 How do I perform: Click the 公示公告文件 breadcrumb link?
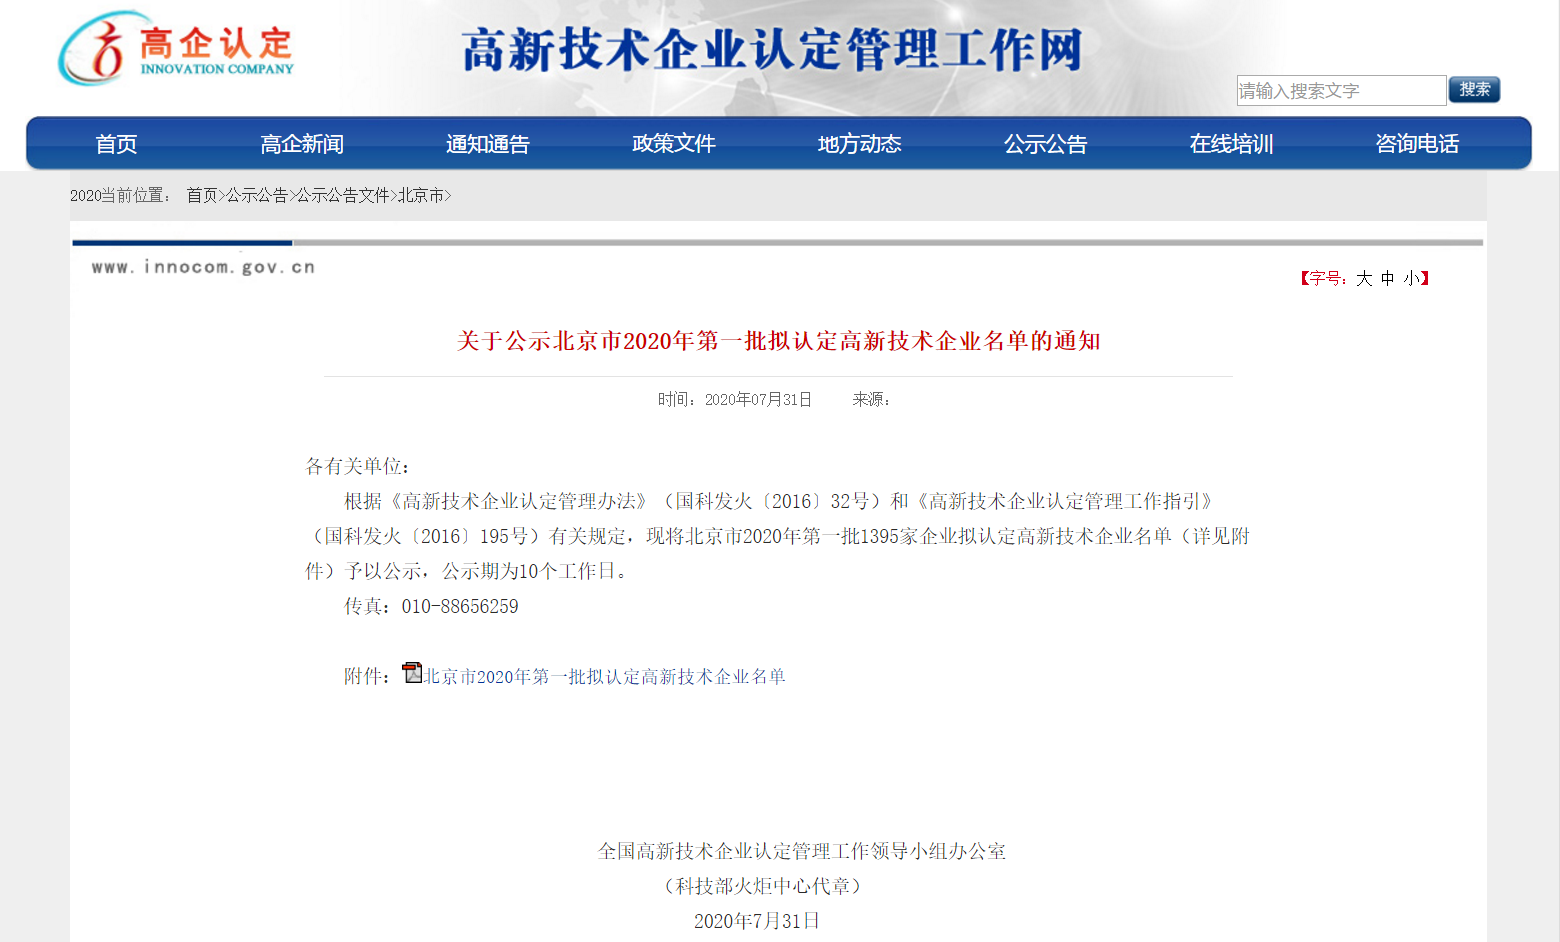342,196
